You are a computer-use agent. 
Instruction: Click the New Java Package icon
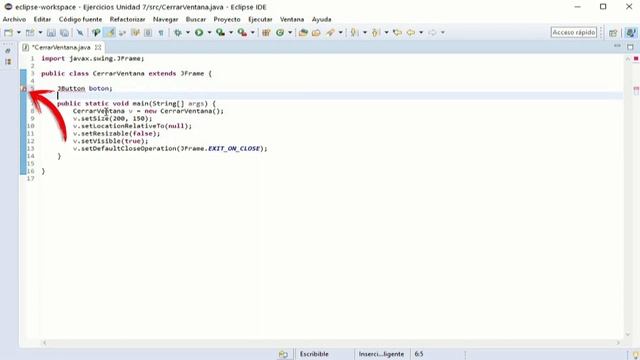[266, 33]
